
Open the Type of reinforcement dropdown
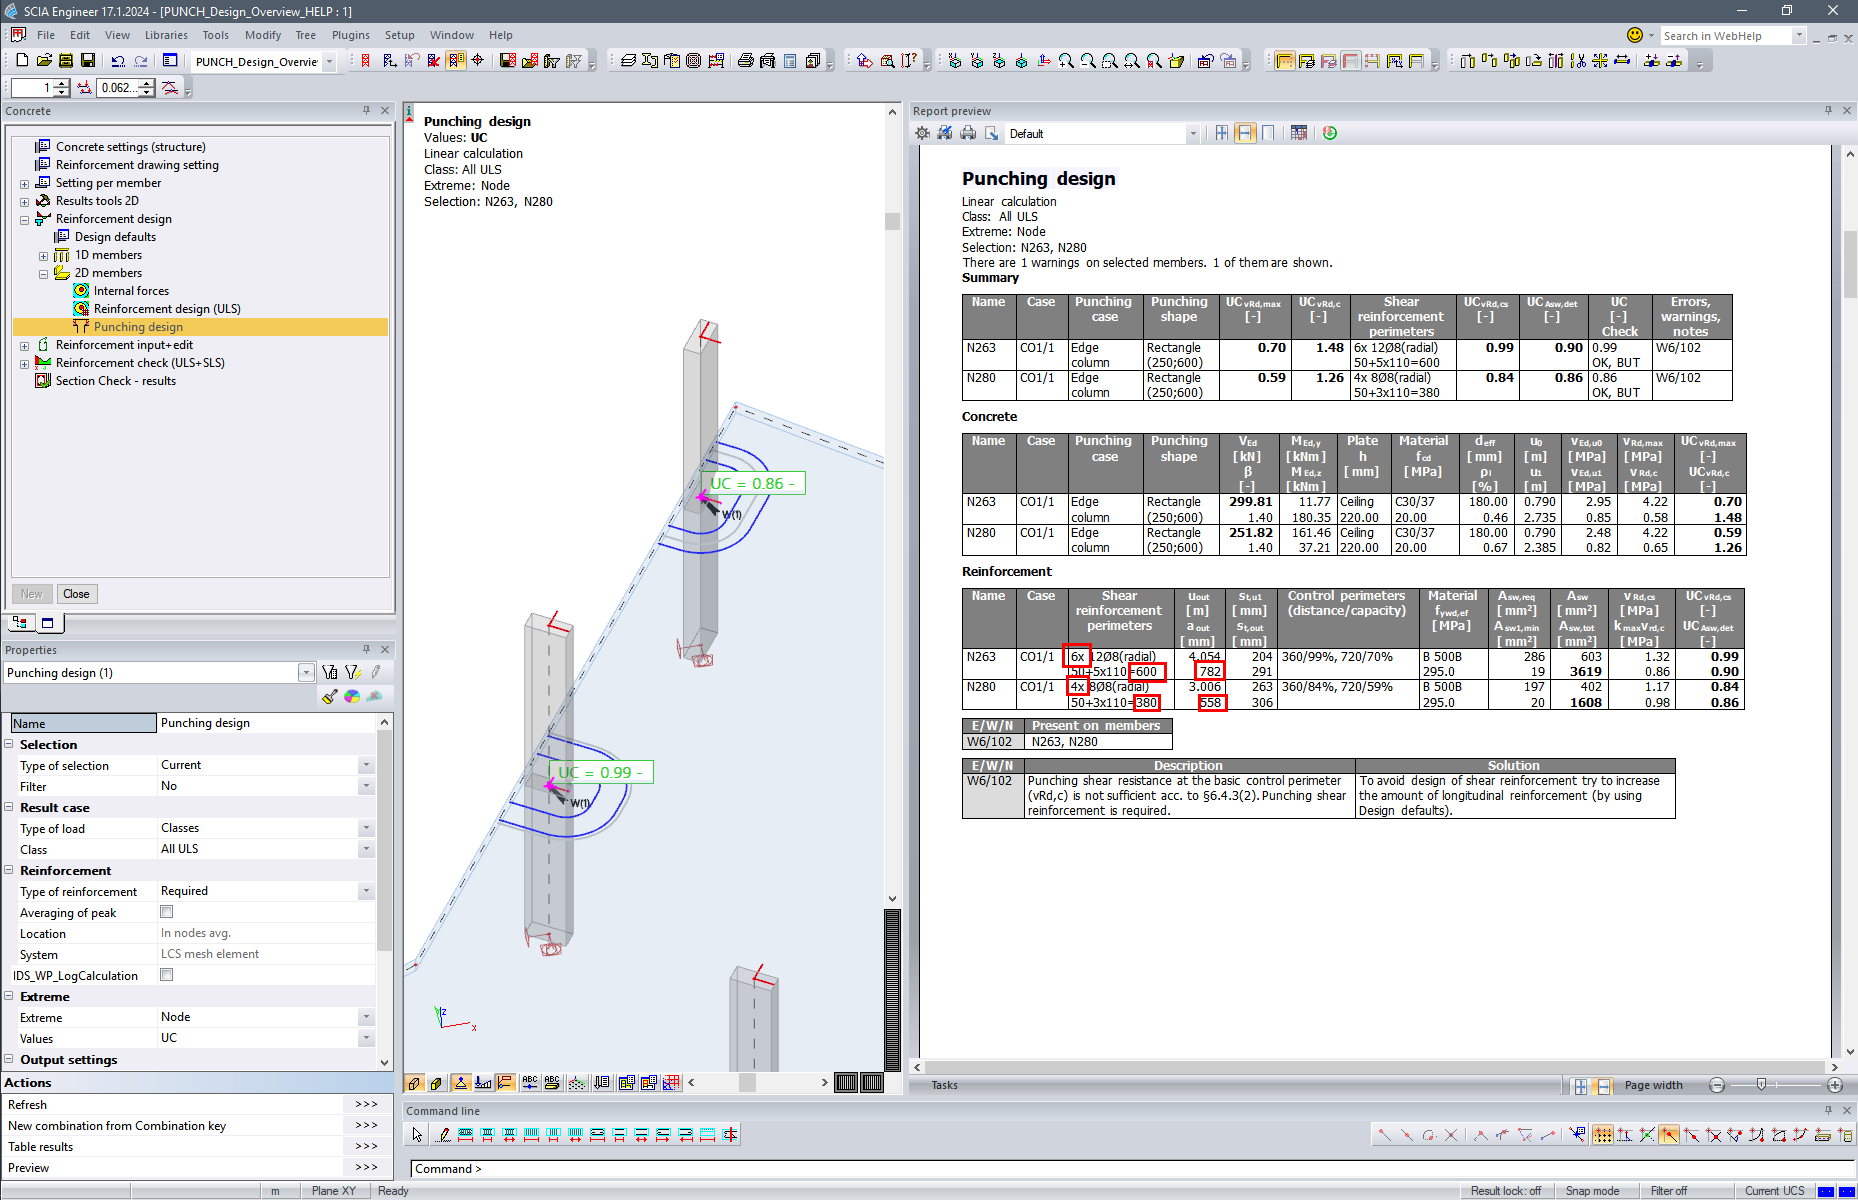coord(366,891)
